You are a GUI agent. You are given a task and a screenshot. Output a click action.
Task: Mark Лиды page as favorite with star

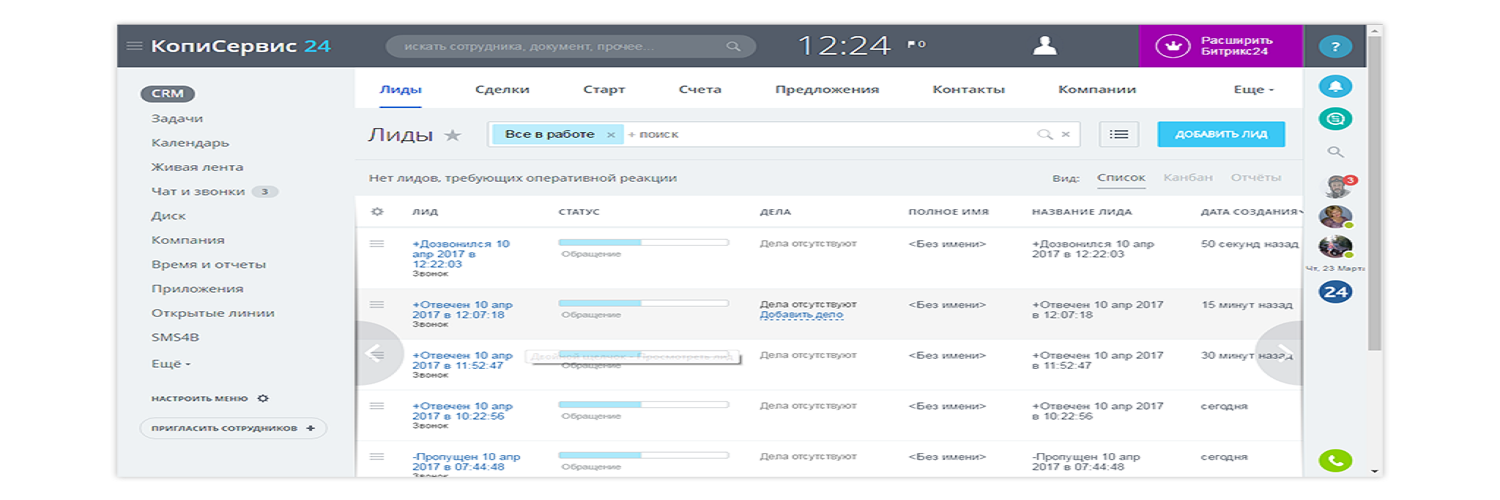pyautogui.click(x=453, y=135)
